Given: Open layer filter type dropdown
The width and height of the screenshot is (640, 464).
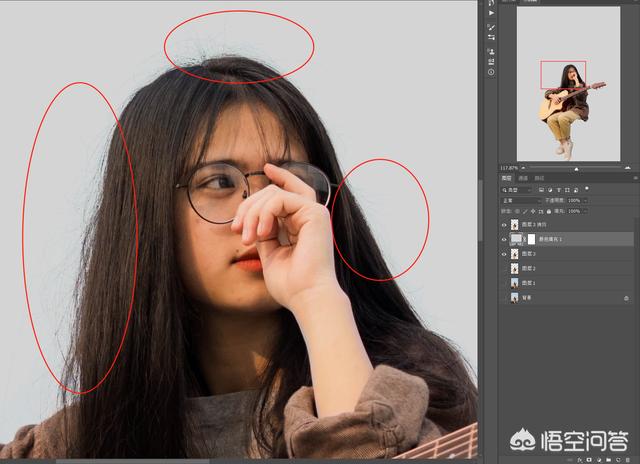Looking at the screenshot, I should tap(516, 190).
